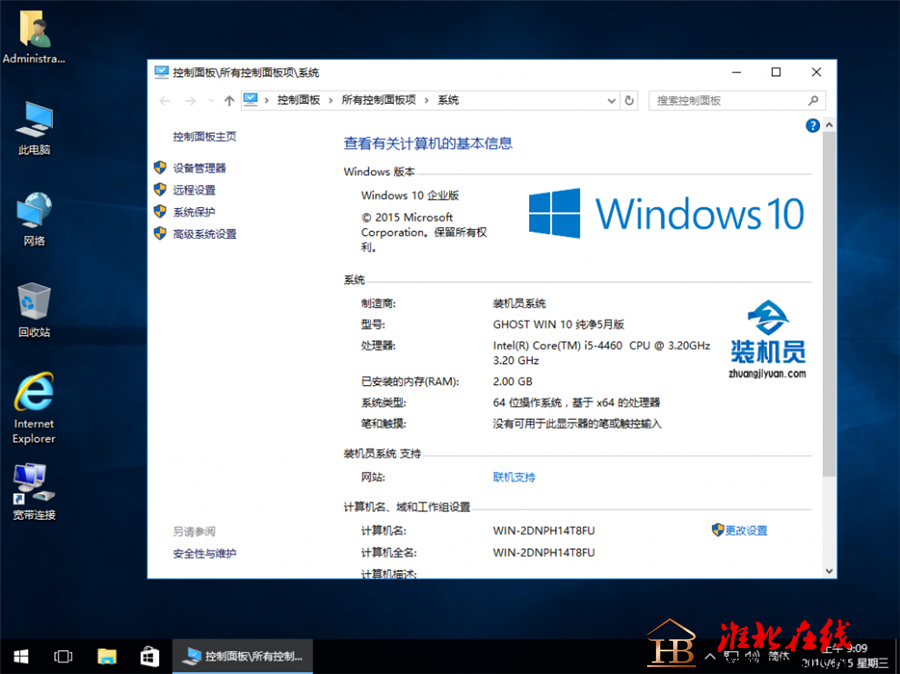Click the vertical scrollbar thumb
900x674 pixels.
[x=829, y=304]
